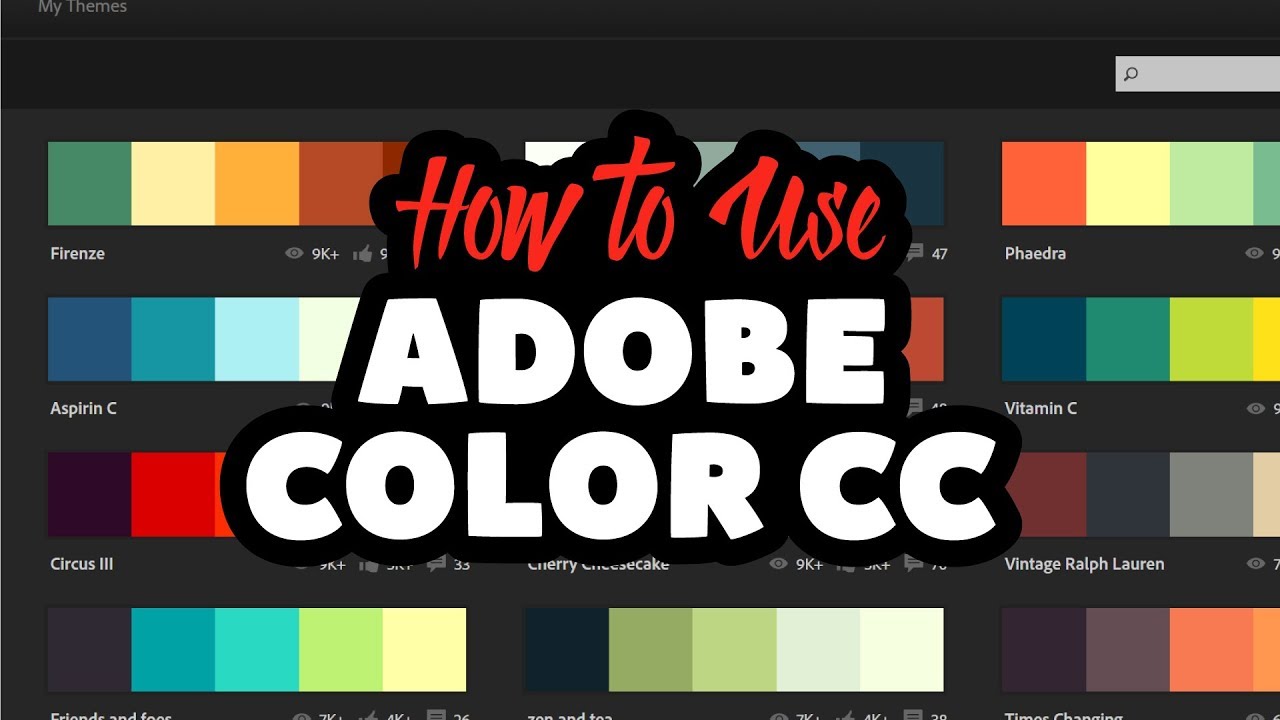The height and width of the screenshot is (720, 1280).
Task: Select the light green swatch in zen and tea
Action: 734,650
